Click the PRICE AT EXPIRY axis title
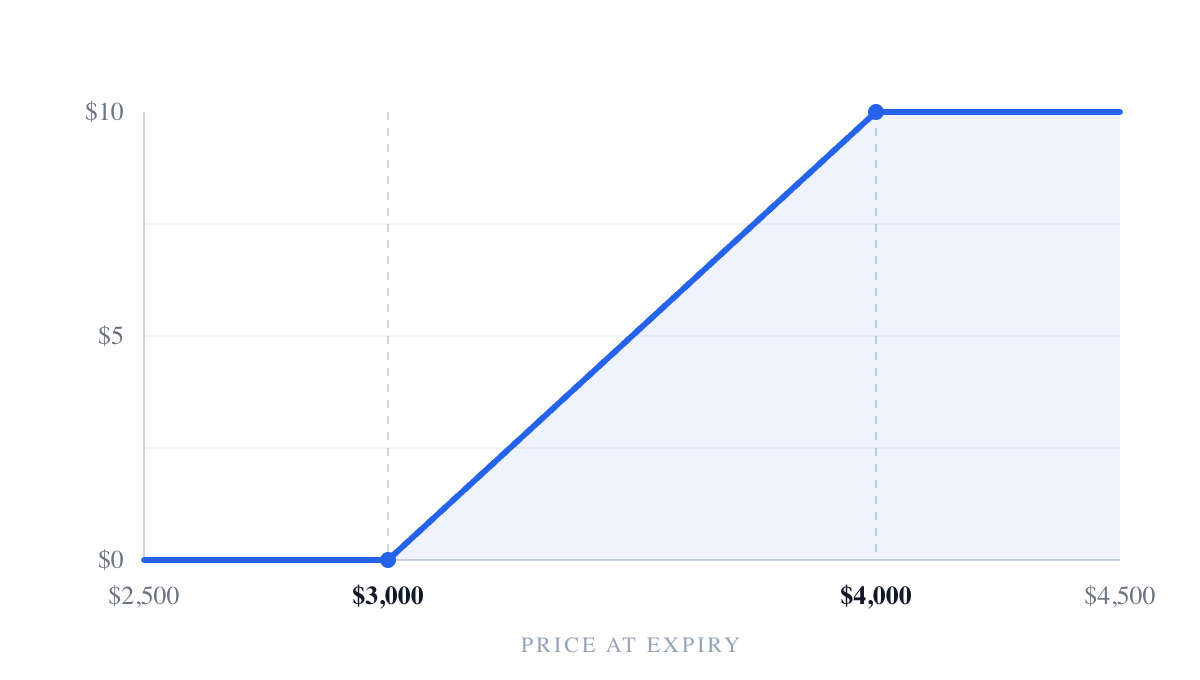1200x680 pixels. point(631,645)
